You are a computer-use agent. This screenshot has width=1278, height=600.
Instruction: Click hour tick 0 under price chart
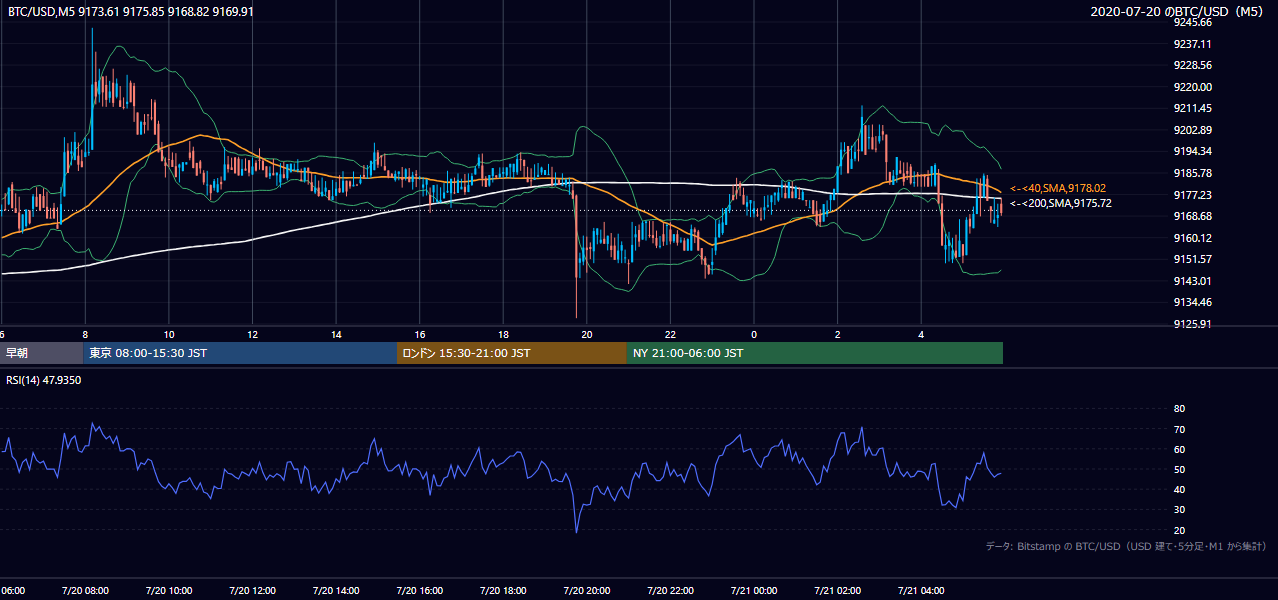pyautogui.click(x=754, y=334)
